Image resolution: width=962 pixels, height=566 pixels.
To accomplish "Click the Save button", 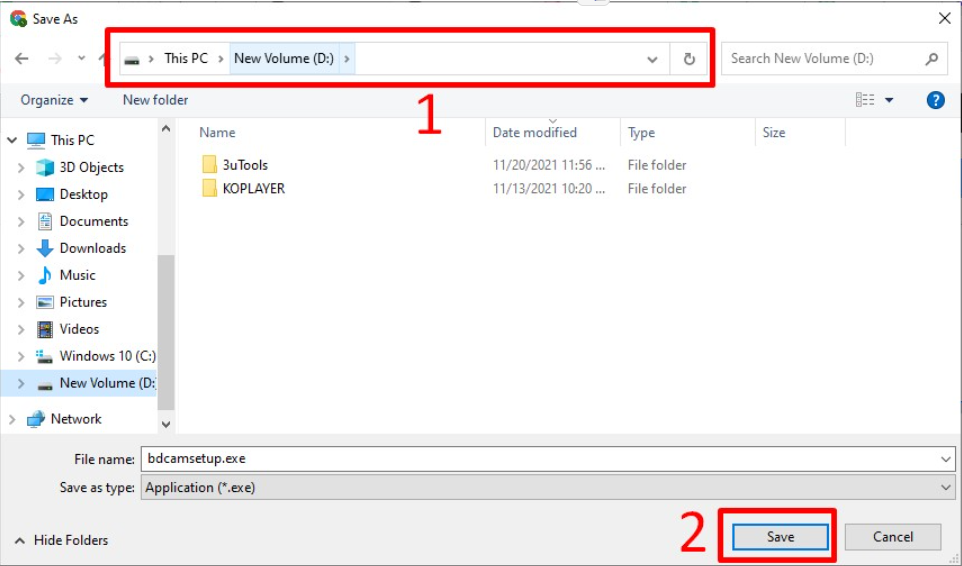I will (780, 537).
